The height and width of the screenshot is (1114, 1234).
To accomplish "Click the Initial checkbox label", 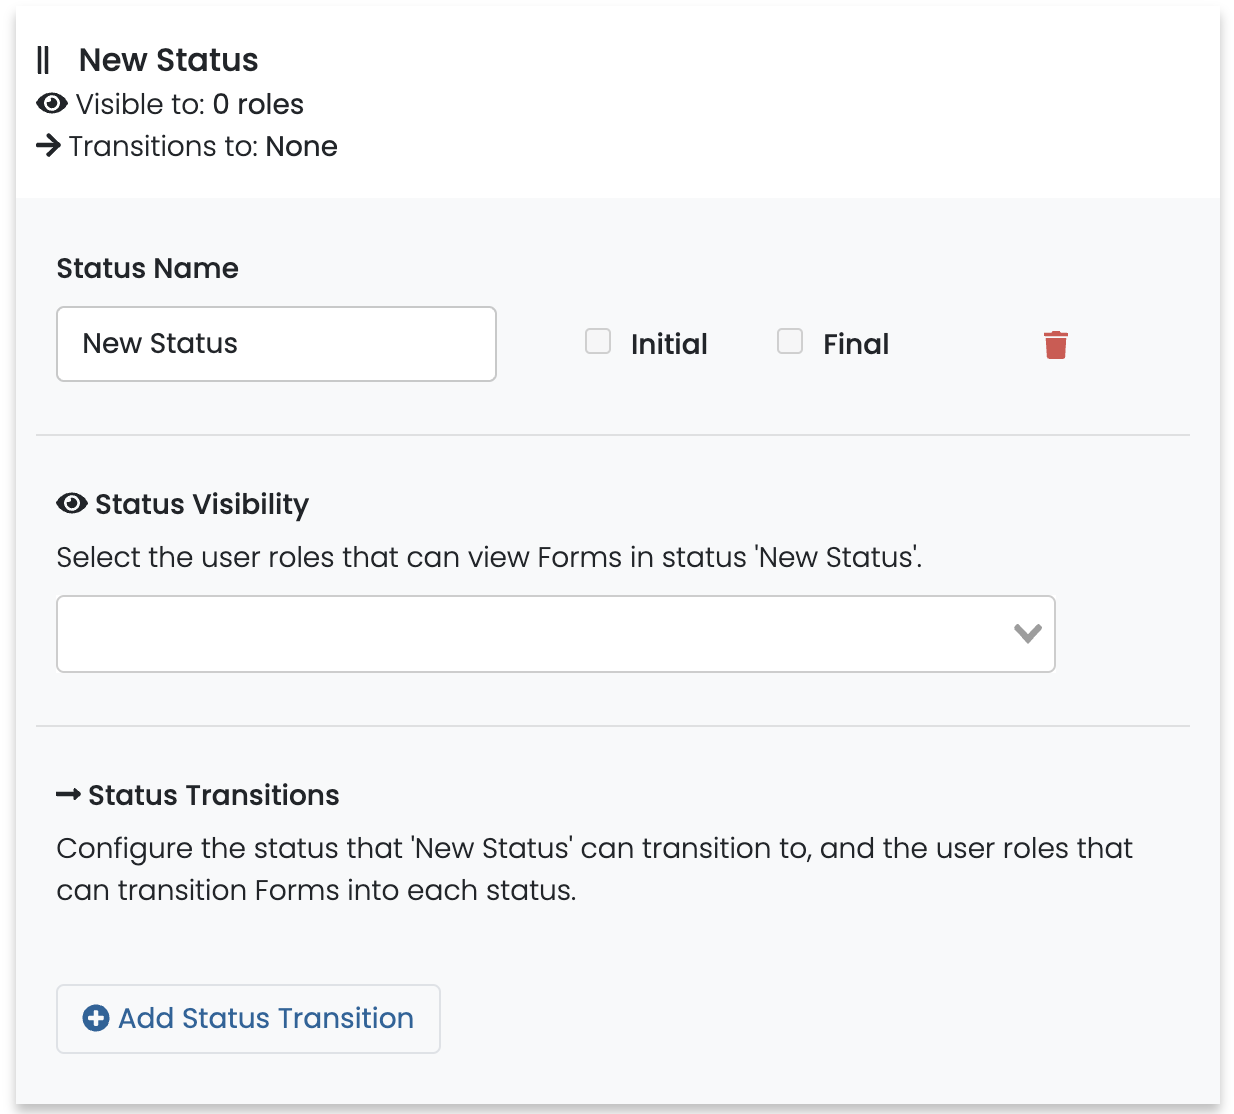I will (x=669, y=344).
